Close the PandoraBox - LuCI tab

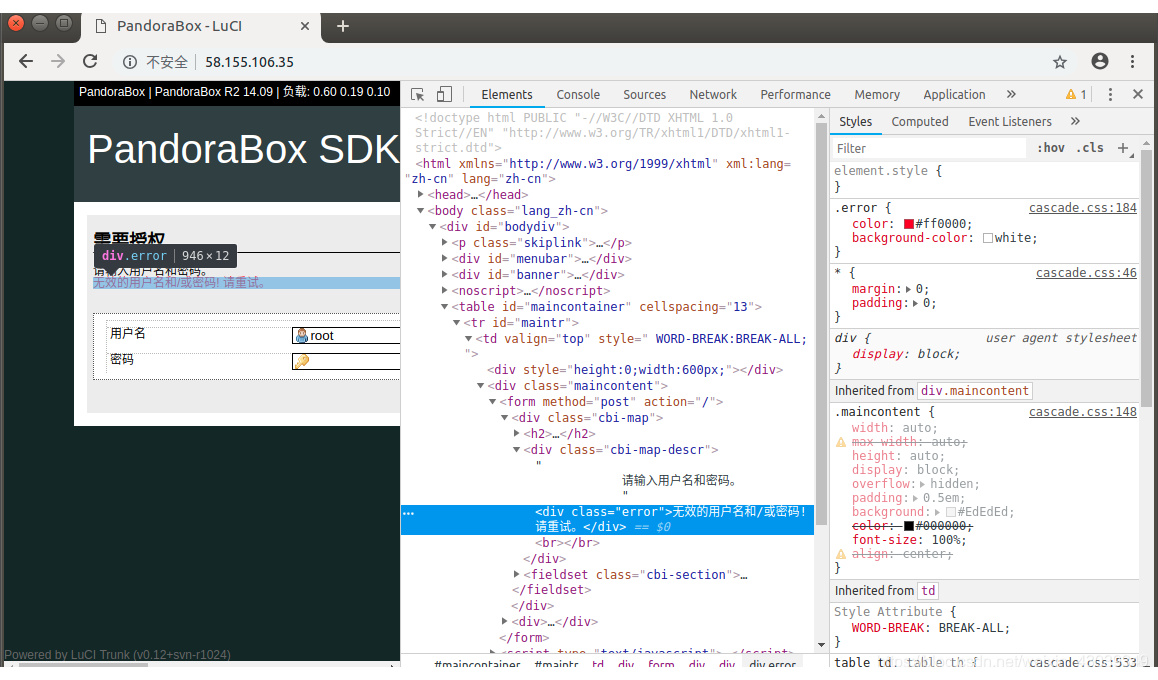pos(305,26)
